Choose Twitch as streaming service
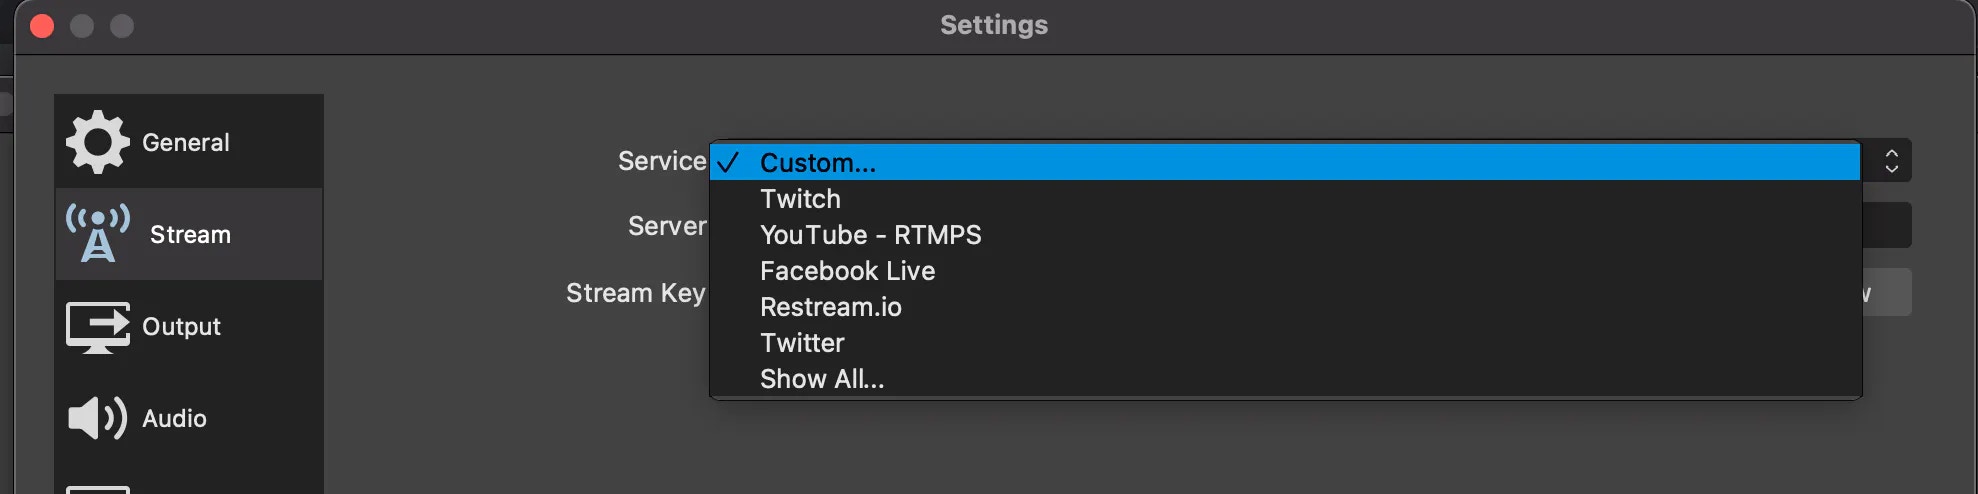 pos(1285,198)
